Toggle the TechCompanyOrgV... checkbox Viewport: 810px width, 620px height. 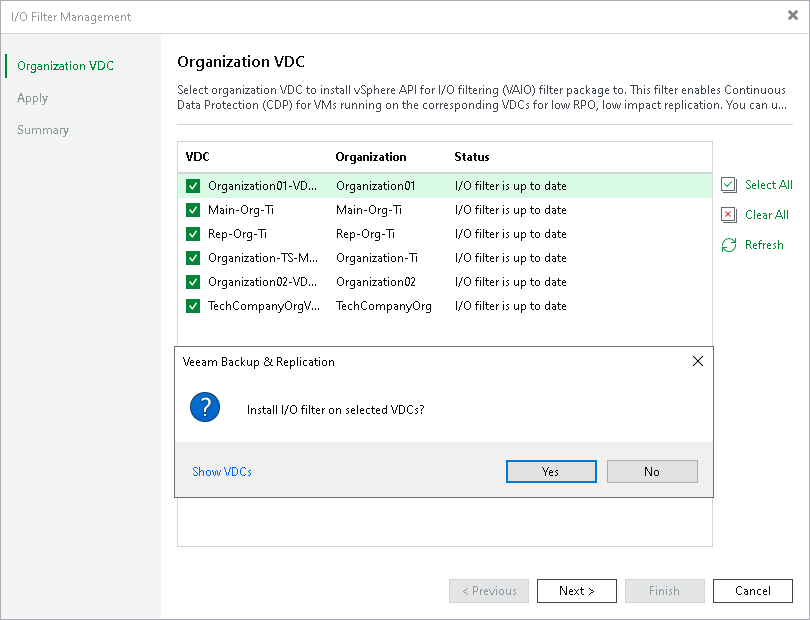click(193, 306)
